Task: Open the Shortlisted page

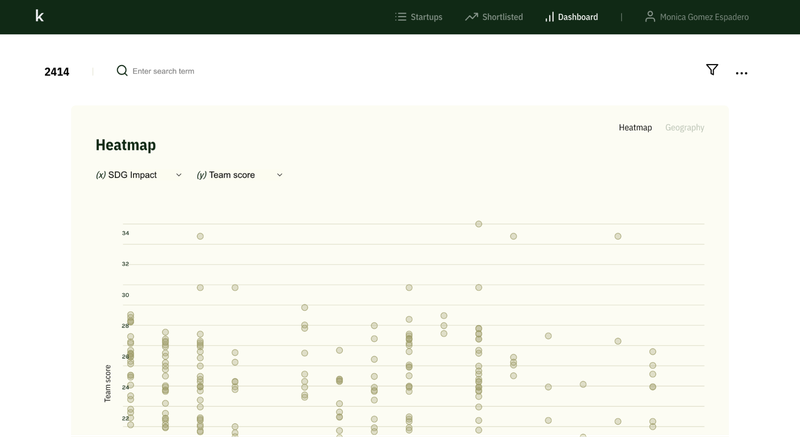Action: 502,17
